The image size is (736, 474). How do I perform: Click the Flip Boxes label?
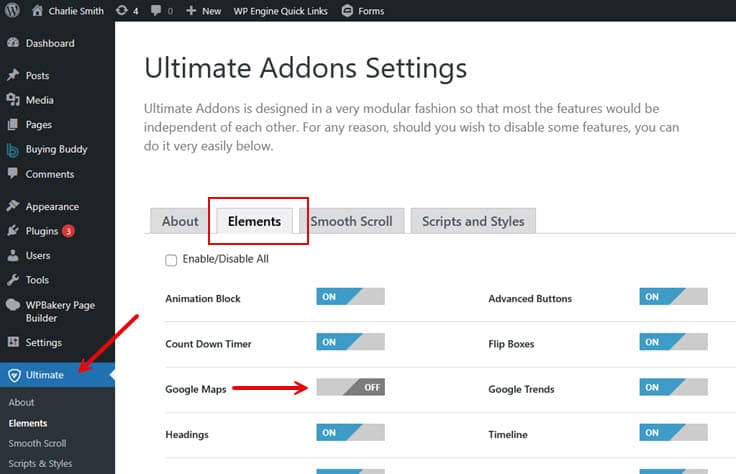511,344
